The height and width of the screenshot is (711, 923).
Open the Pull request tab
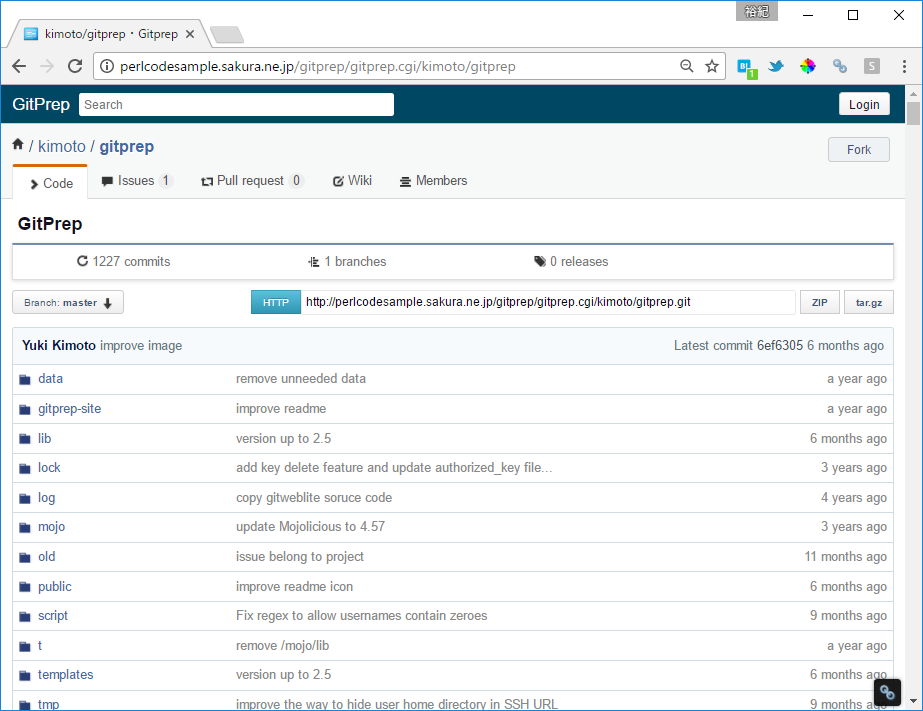[x=251, y=181]
